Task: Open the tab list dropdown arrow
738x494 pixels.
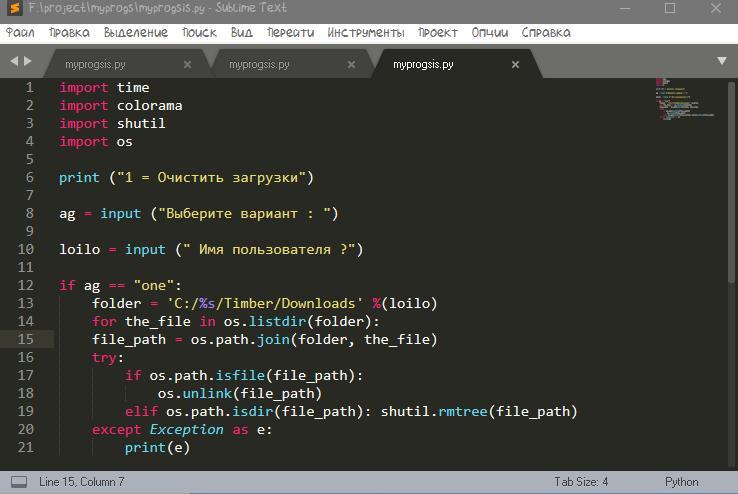Action: [722, 62]
